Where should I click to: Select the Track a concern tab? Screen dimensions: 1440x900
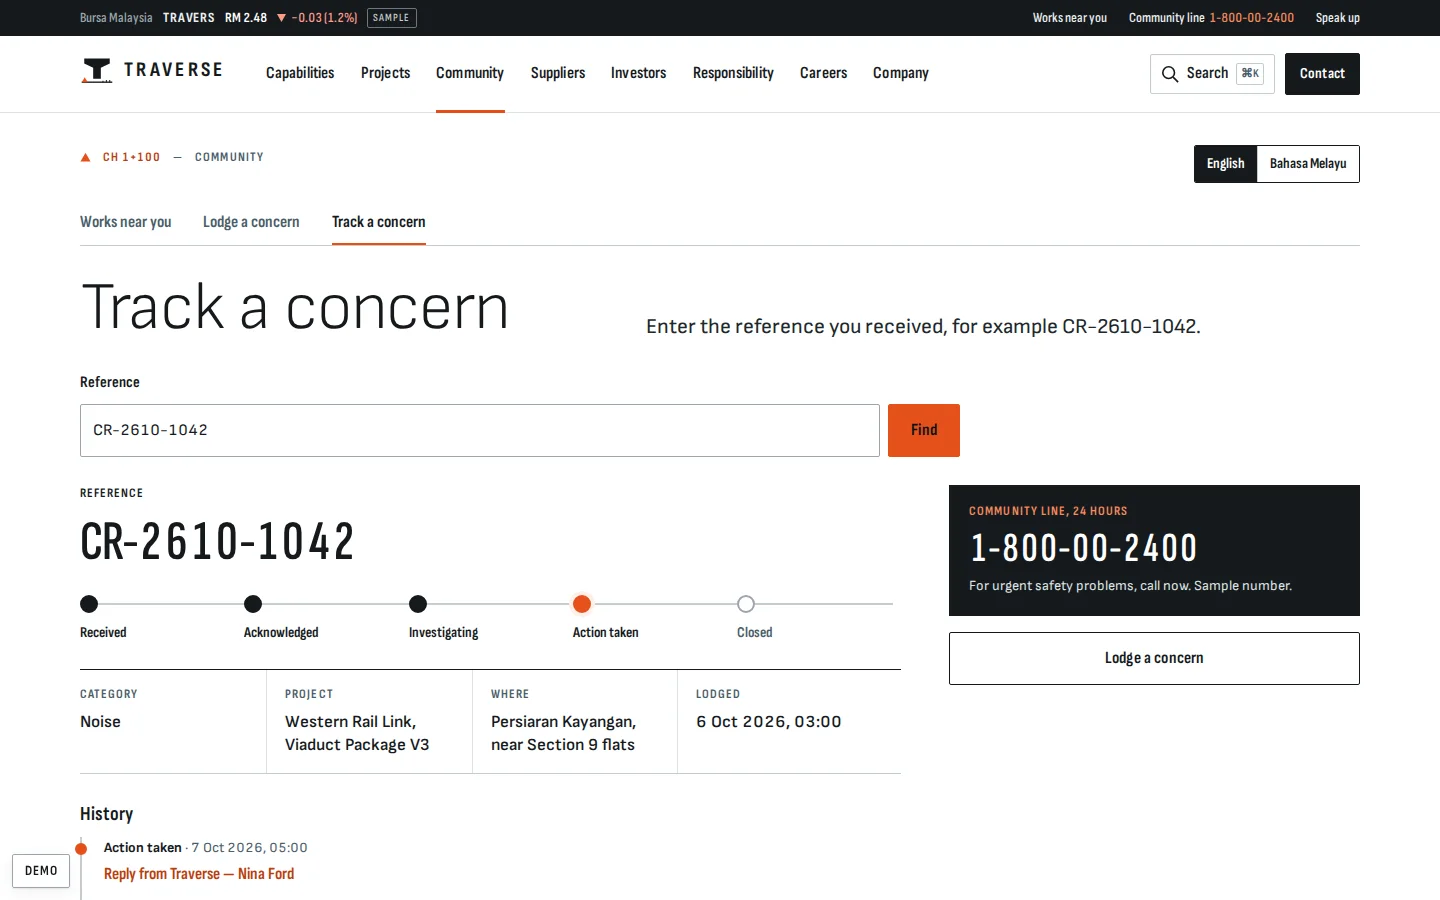click(379, 222)
